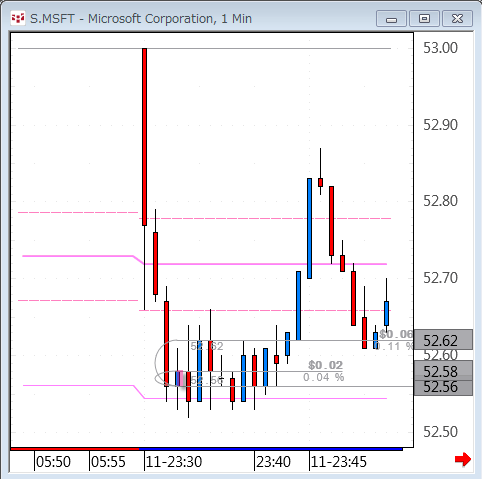Image resolution: width=482 pixels, height=479 pixels.
Task: Select the 52.62 price marker on scale
Action: (443, 340)
